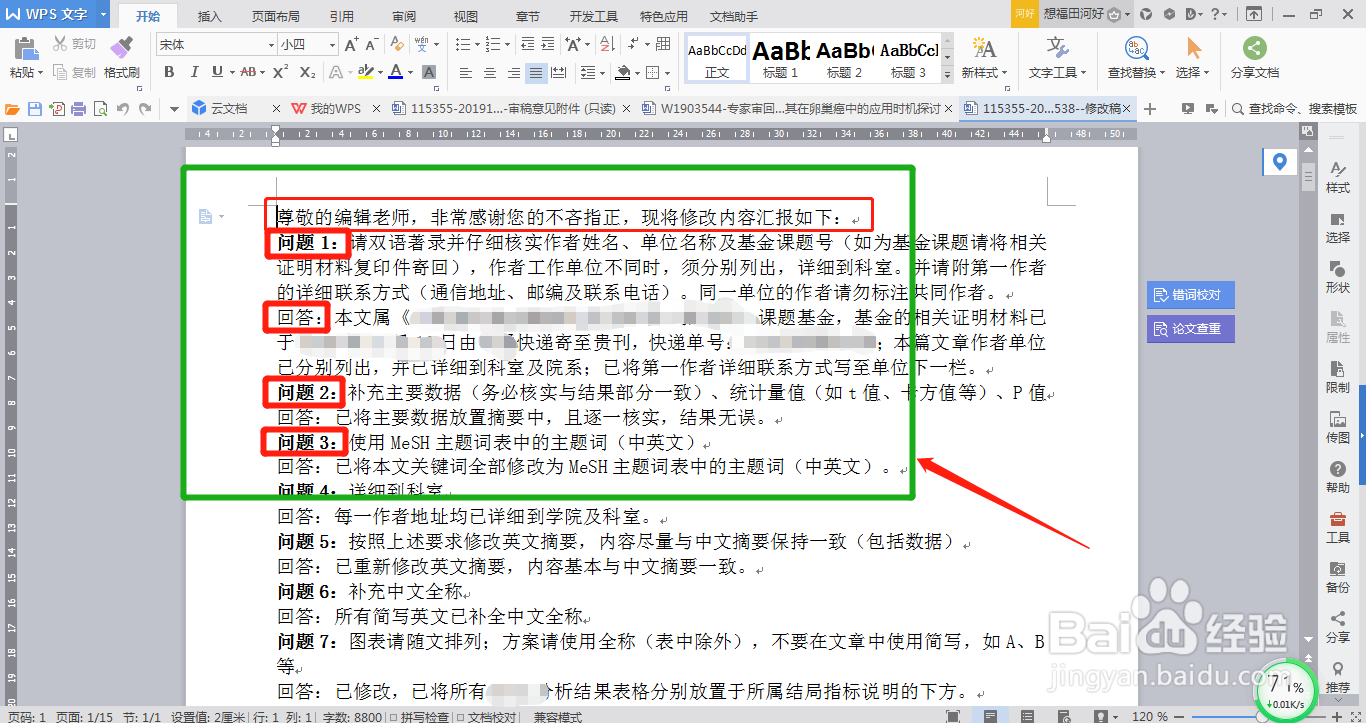Switch to the 页面布局 tab
Screen dimensions: 1366x723
pos(275,17)
